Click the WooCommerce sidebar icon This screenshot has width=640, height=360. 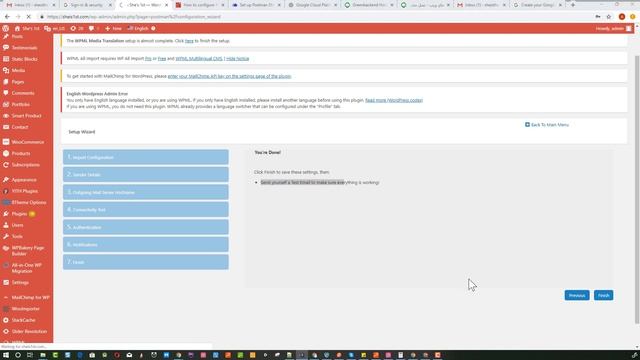coord(6,142)
